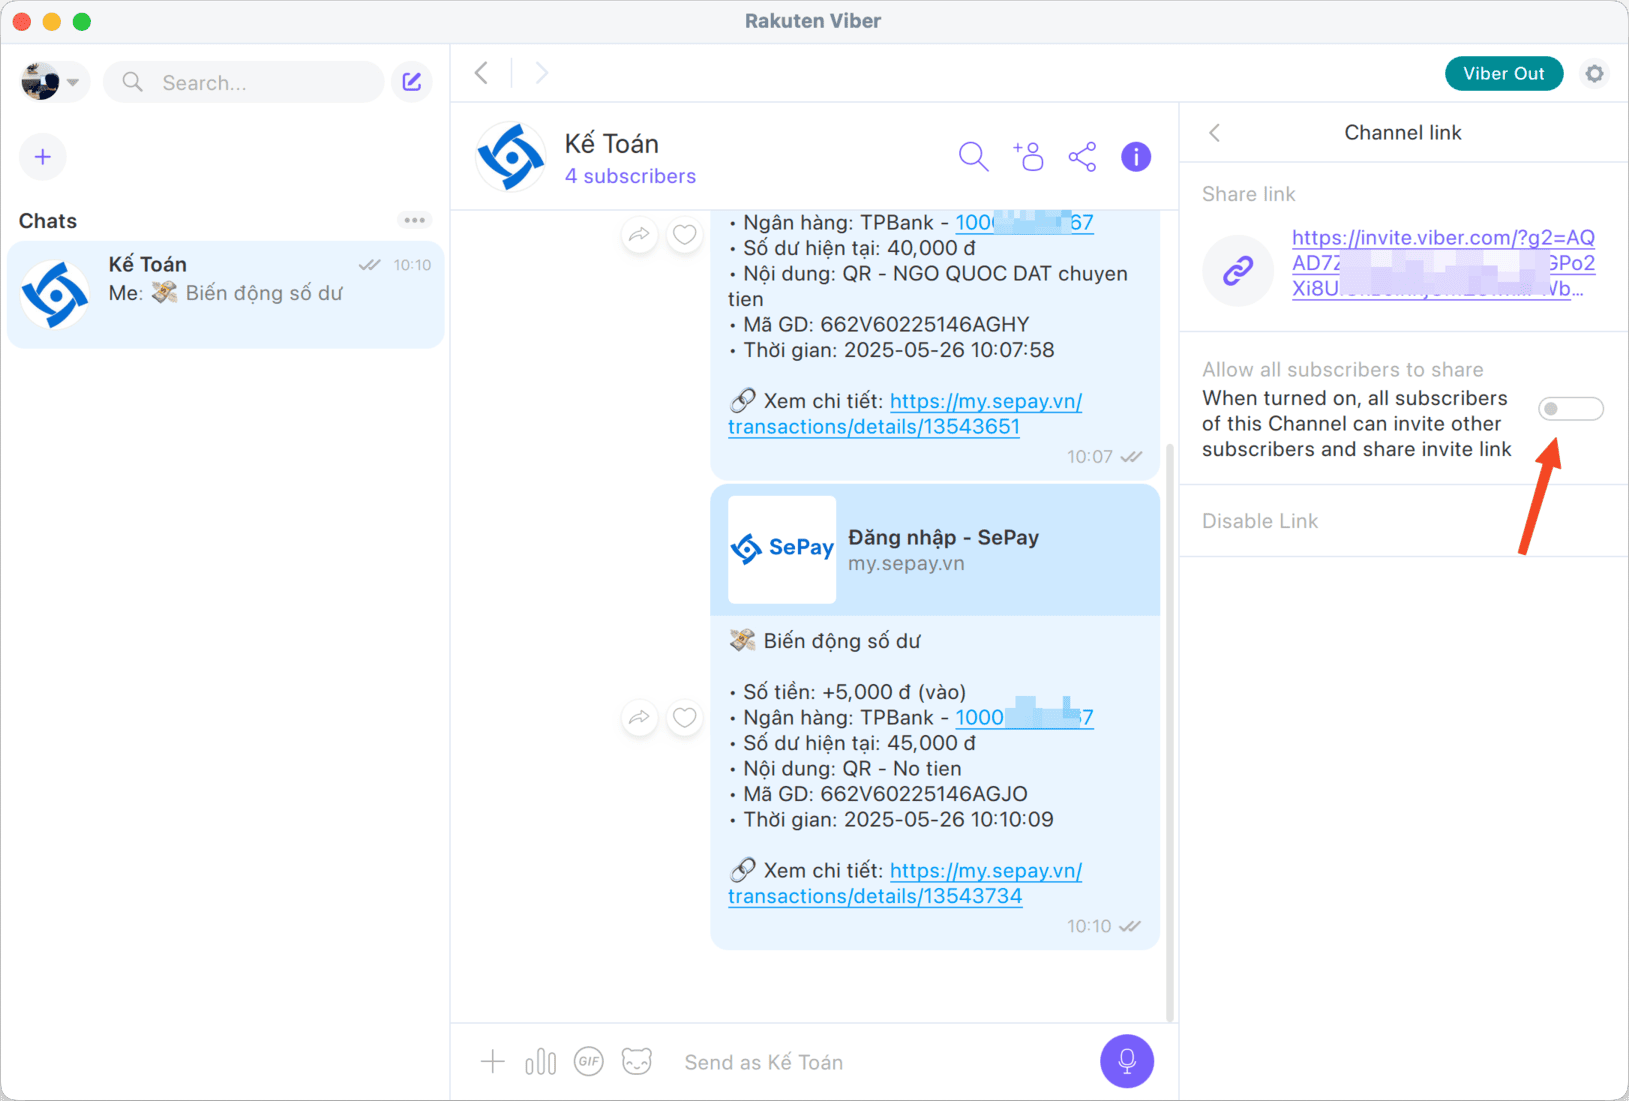Open the channel info icon
Image resolution: width=1629 pixels, height=1101 pixels.
pyautogui.click(x=1136, y=157)
